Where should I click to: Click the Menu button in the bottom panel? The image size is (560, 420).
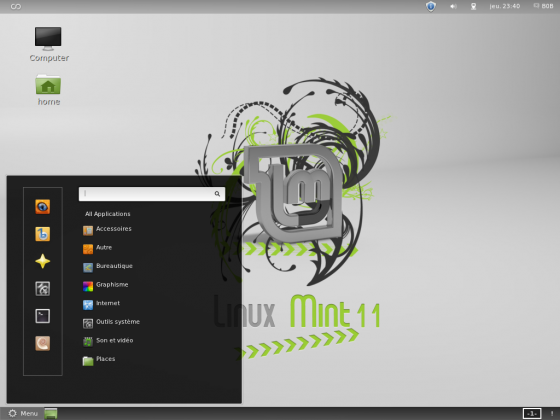click(x=23, y=413)
